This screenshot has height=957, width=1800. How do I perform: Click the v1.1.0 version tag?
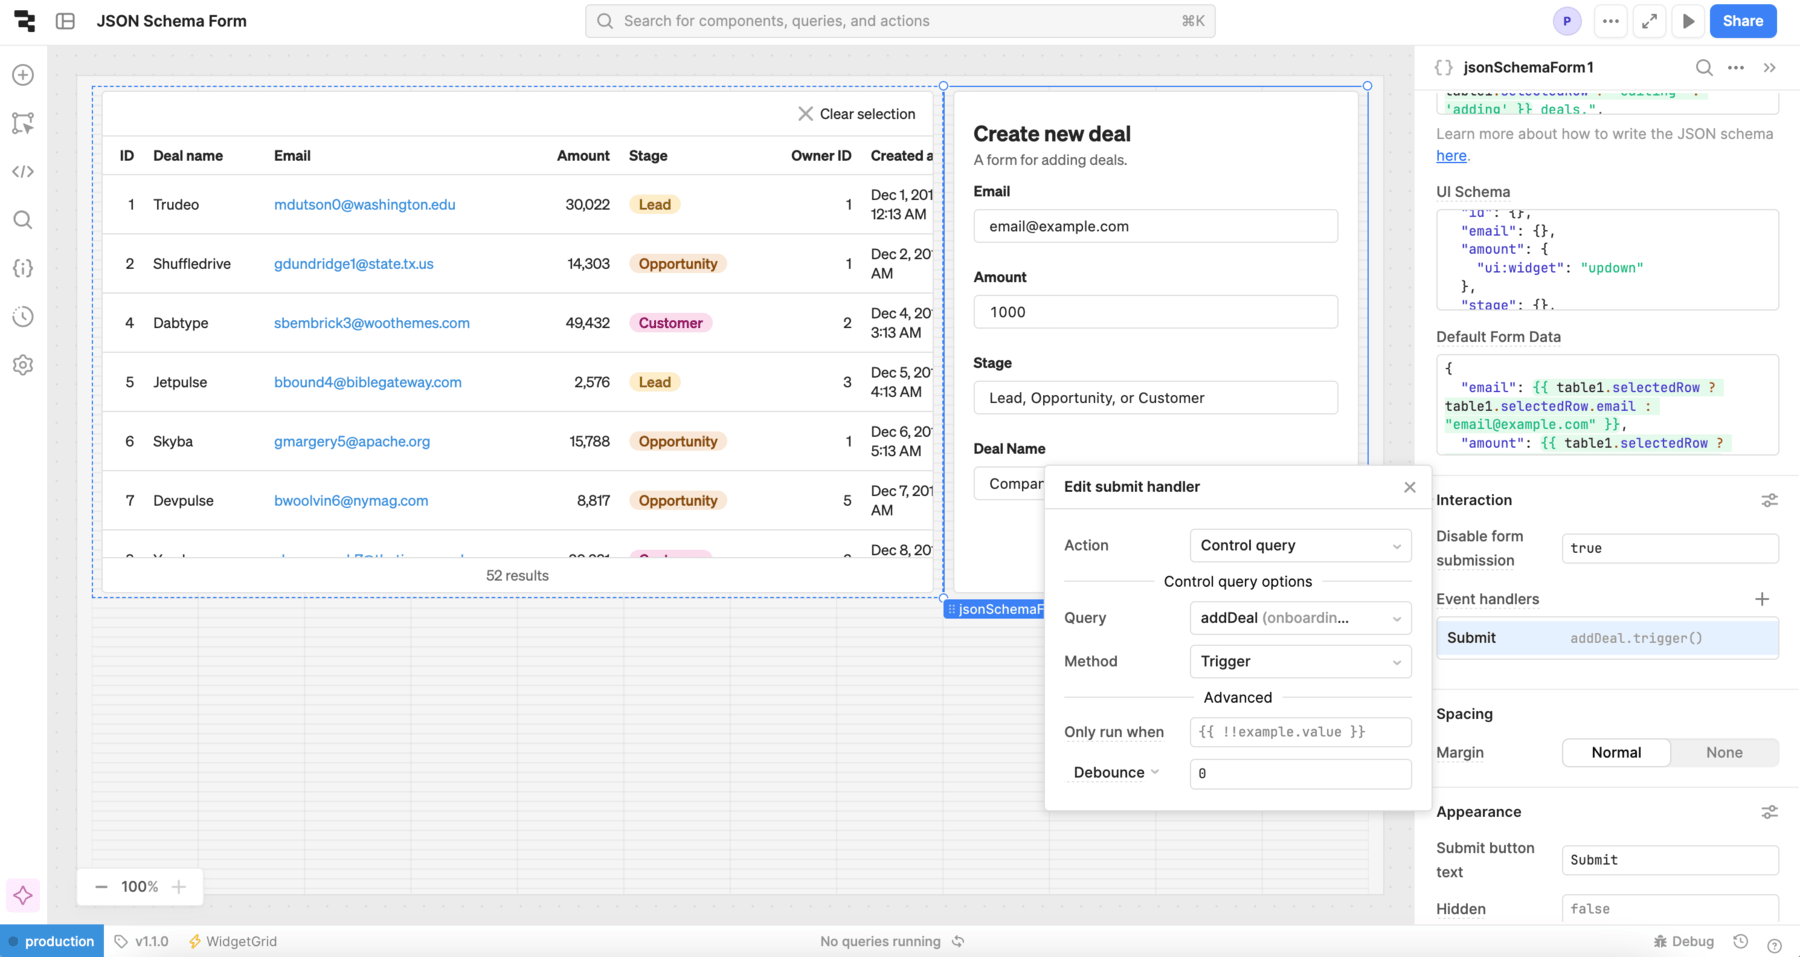tap(141, 941)
